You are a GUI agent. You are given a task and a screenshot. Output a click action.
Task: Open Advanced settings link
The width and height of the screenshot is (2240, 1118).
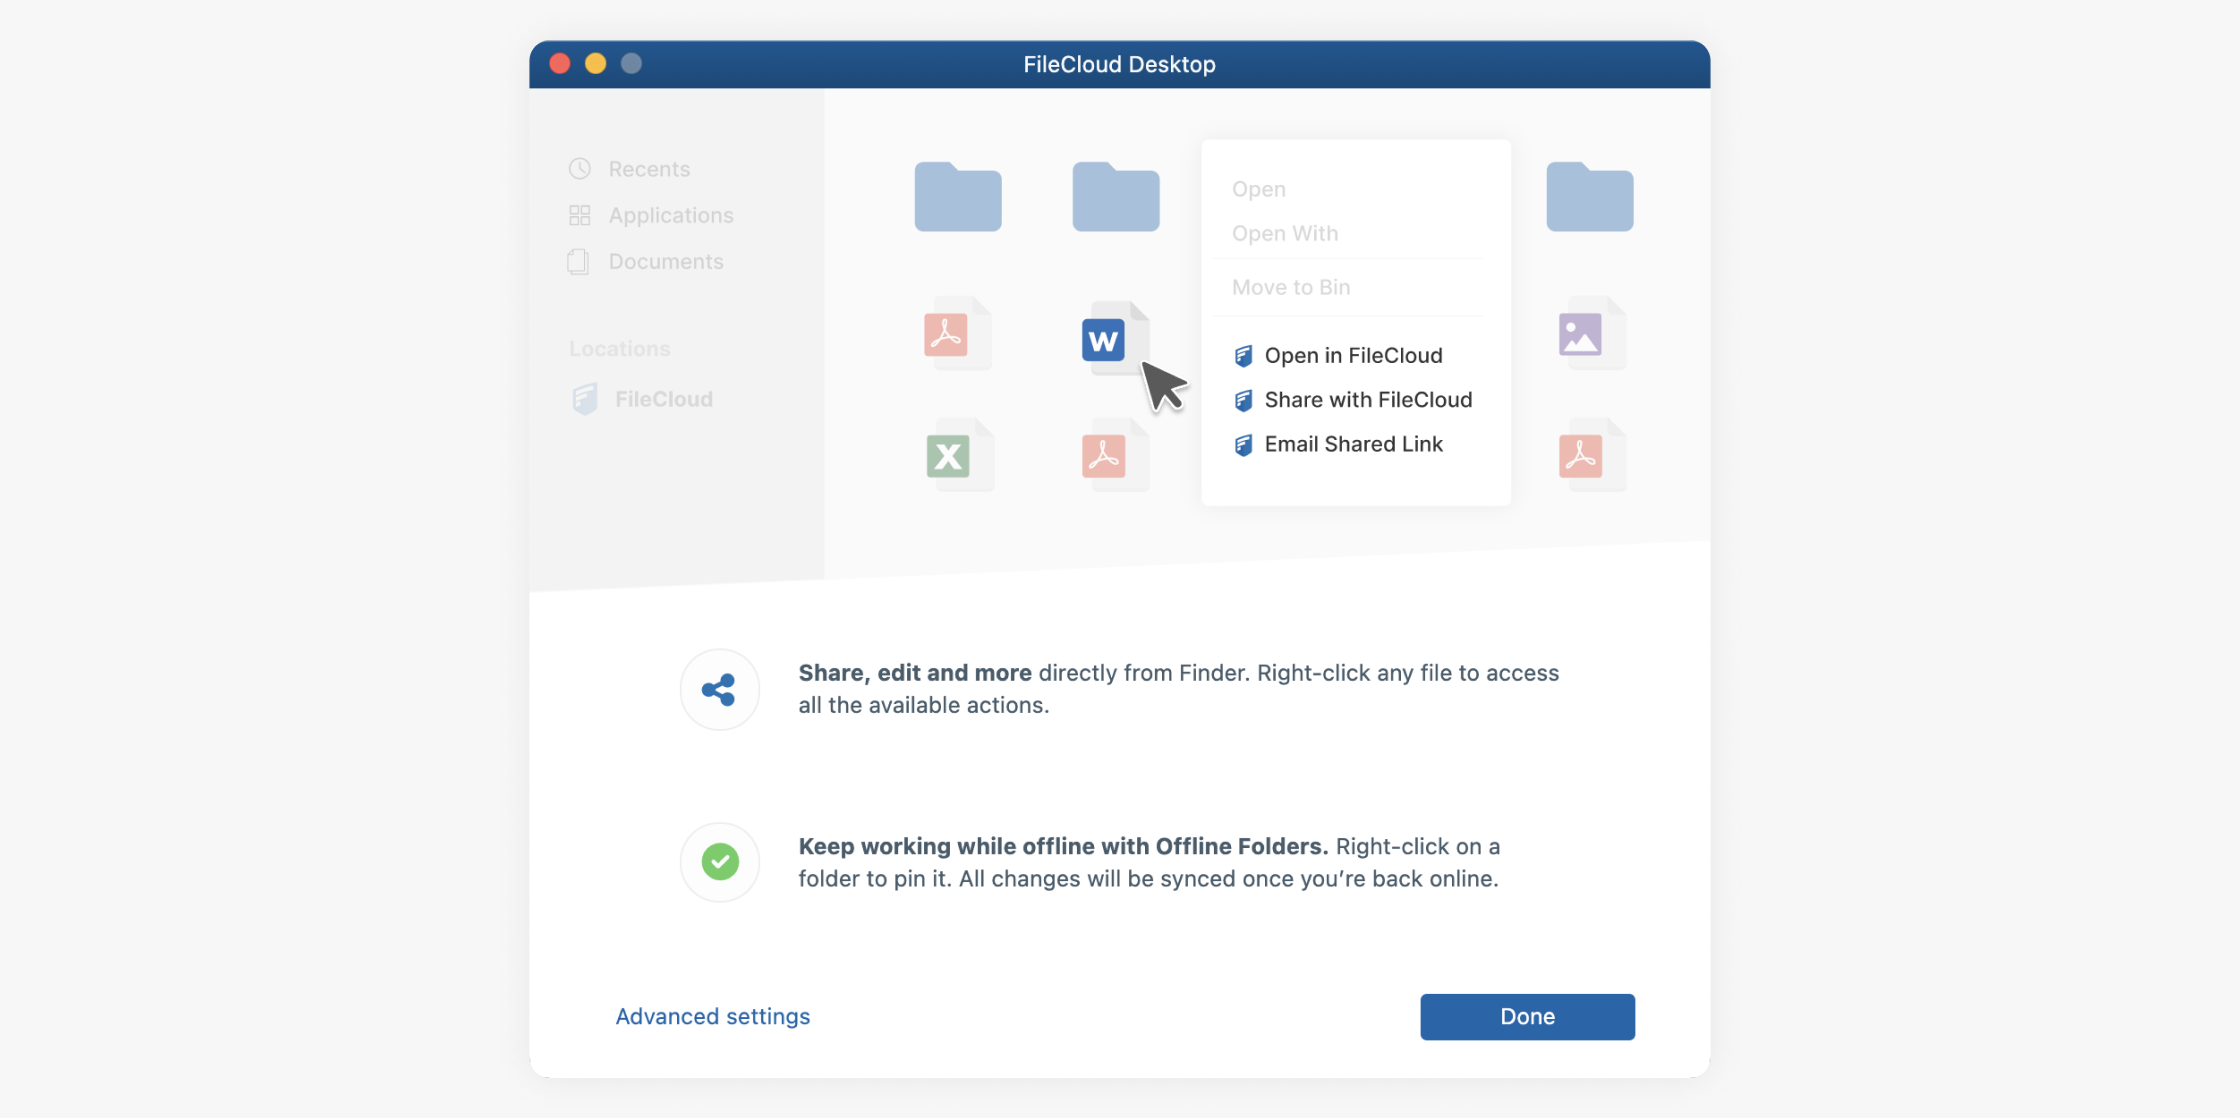(712, 1016)
